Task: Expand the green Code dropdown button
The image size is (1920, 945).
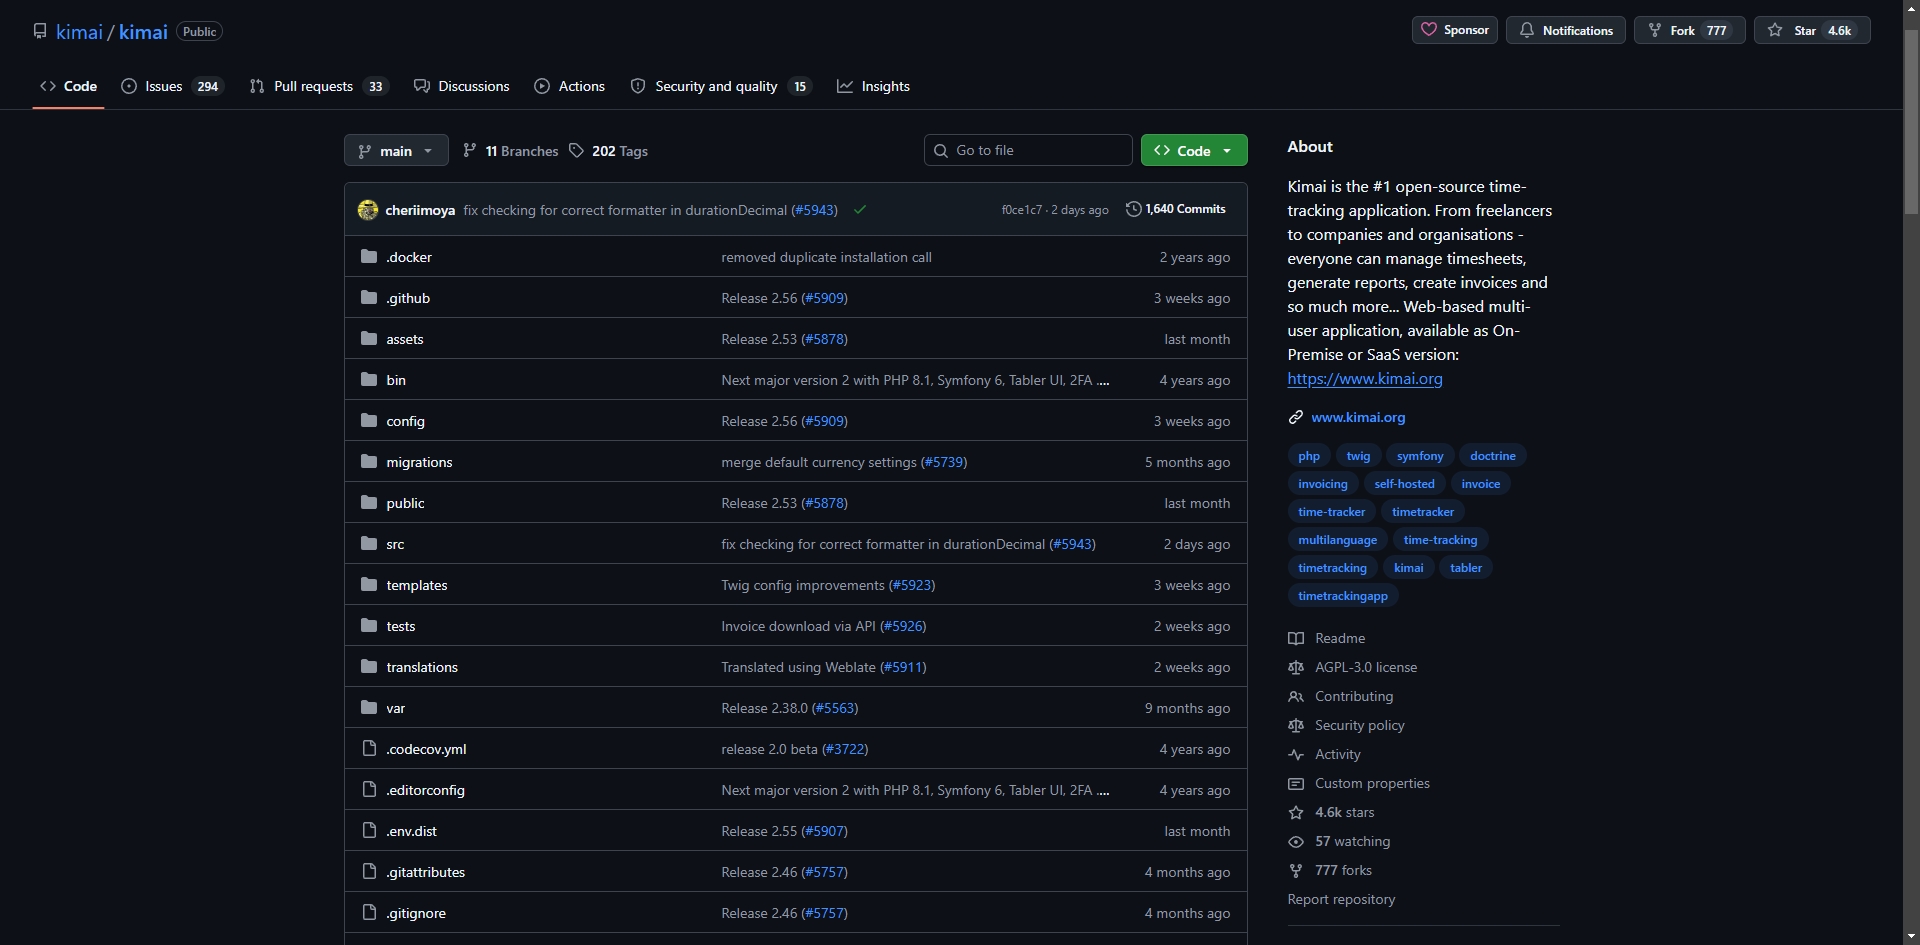Action: point(1194,150)
